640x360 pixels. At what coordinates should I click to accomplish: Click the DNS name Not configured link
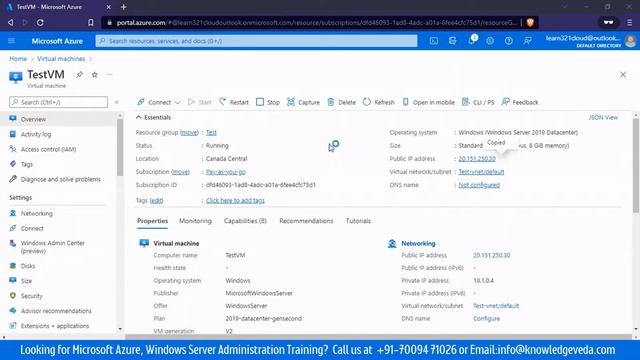tap(479, 185)
